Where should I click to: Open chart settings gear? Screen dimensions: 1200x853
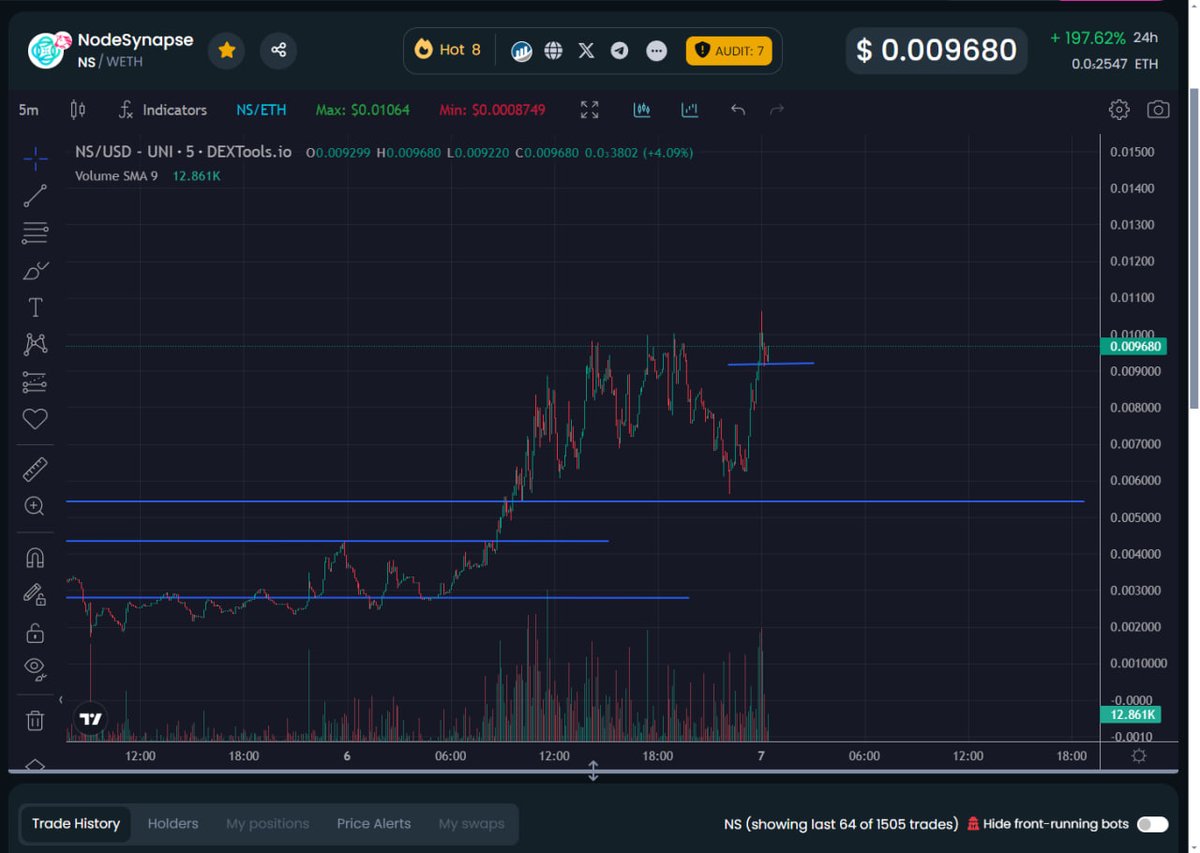pos(1119,110)
